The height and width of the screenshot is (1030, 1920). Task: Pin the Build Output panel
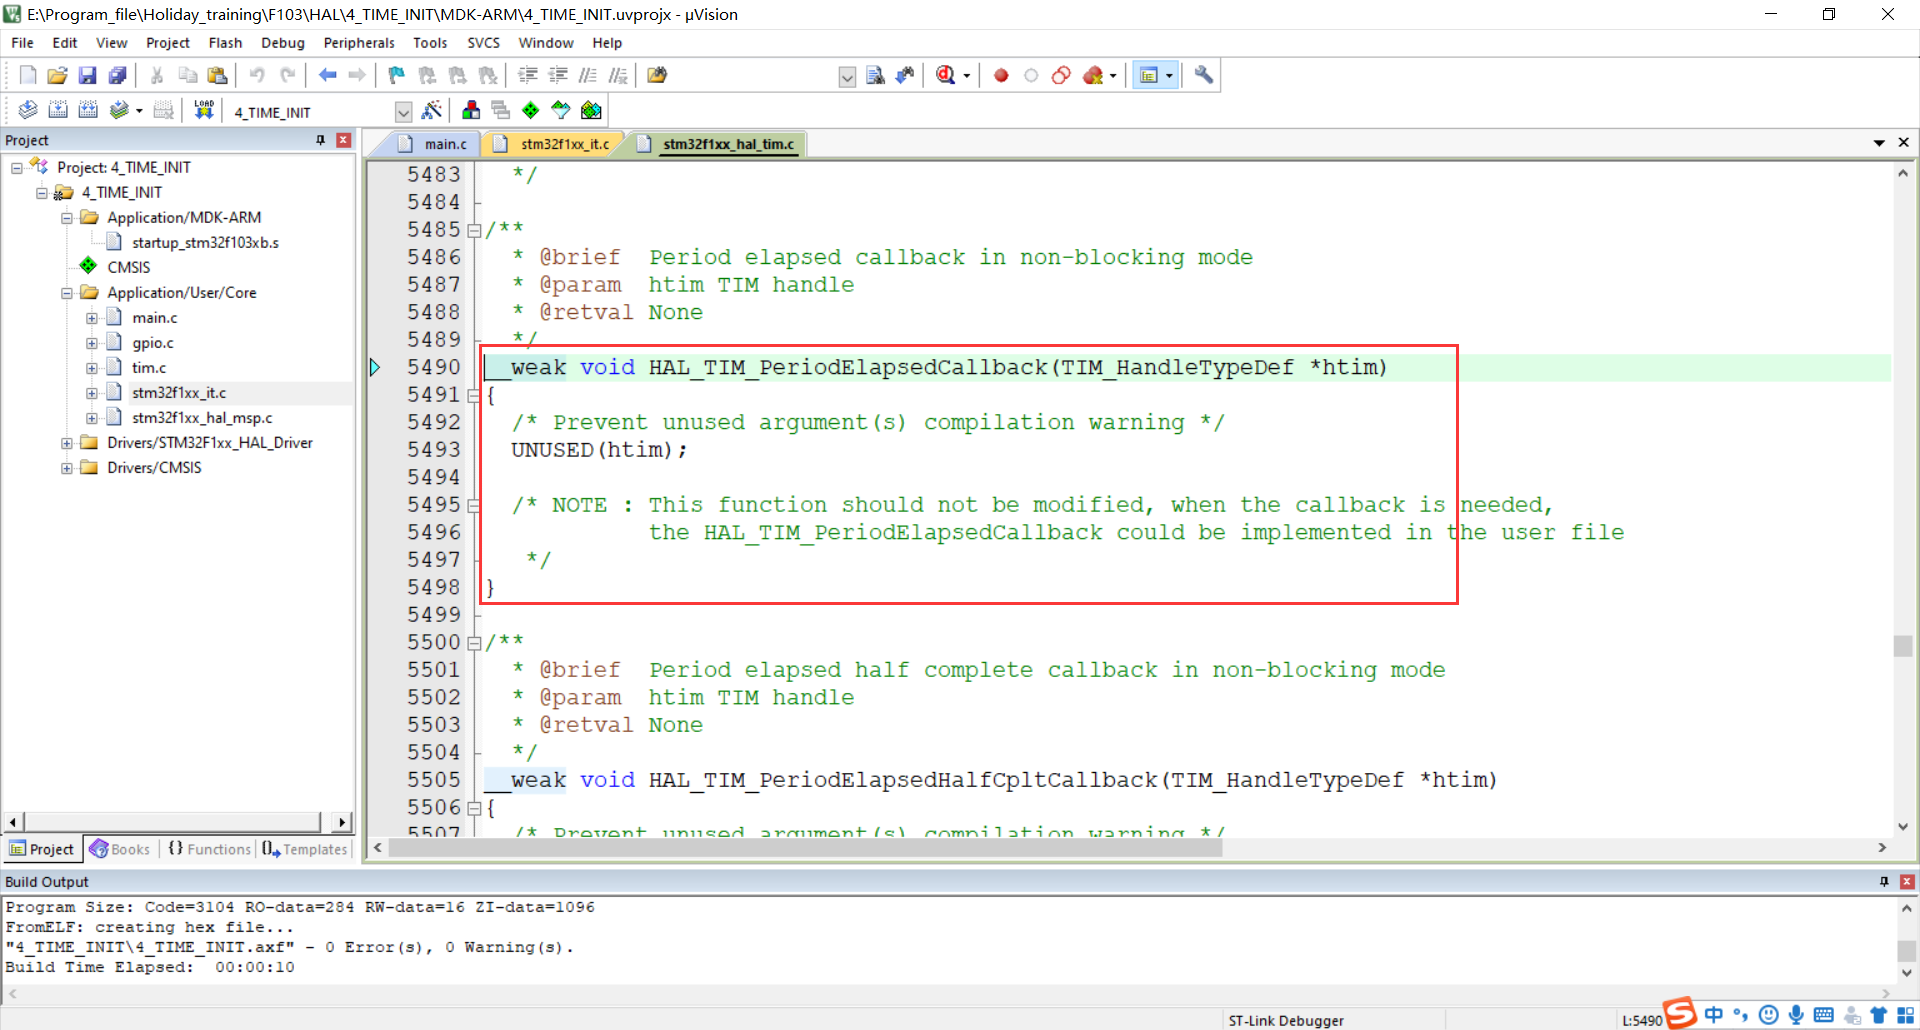pyautogui.click(x=1884, y=882)
